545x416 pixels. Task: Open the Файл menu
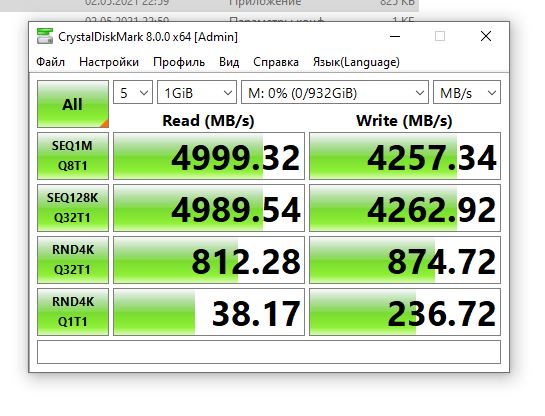pyautogui.click(x=50, y=62)
